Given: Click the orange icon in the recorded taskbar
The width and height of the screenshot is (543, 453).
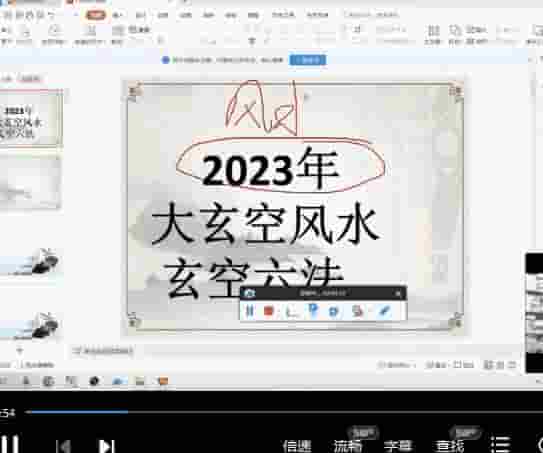Looking at the screenshot, I should tap(163, 381).
